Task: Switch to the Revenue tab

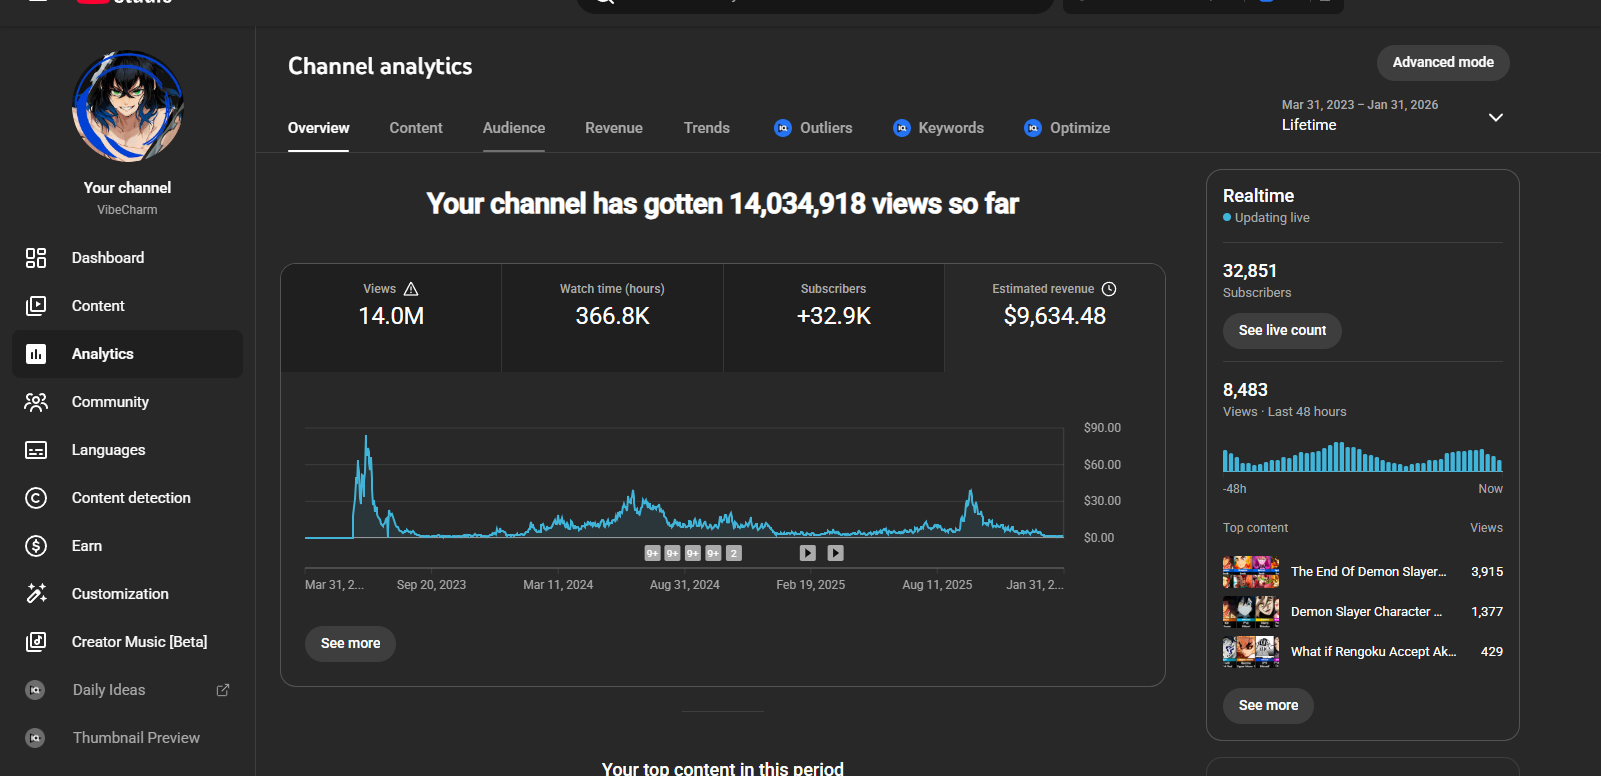Action: [x=614, y=128]
